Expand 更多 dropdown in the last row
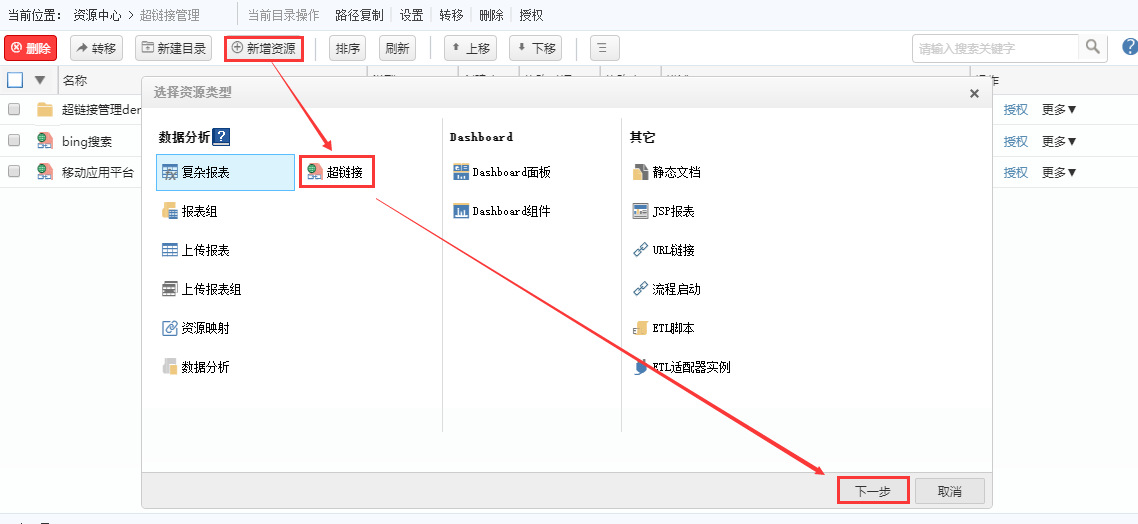 (x=1059, y=172)
